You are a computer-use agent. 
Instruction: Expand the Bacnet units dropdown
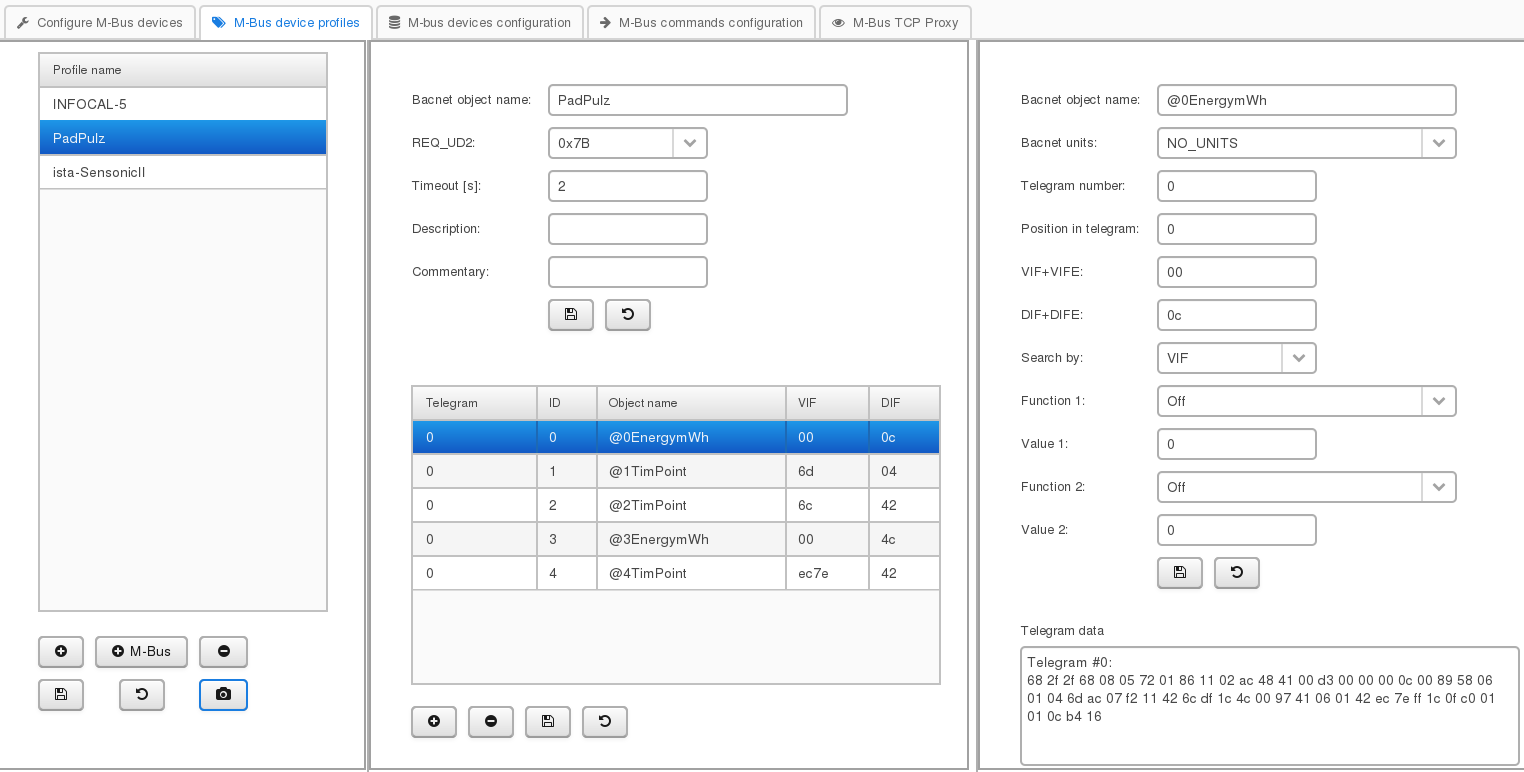[x=1438, y=143]
